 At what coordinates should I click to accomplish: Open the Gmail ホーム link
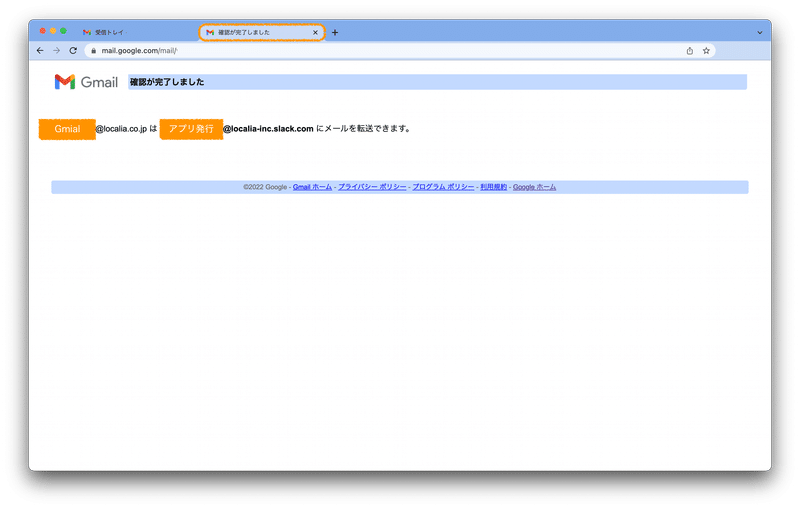click(312, 187)
